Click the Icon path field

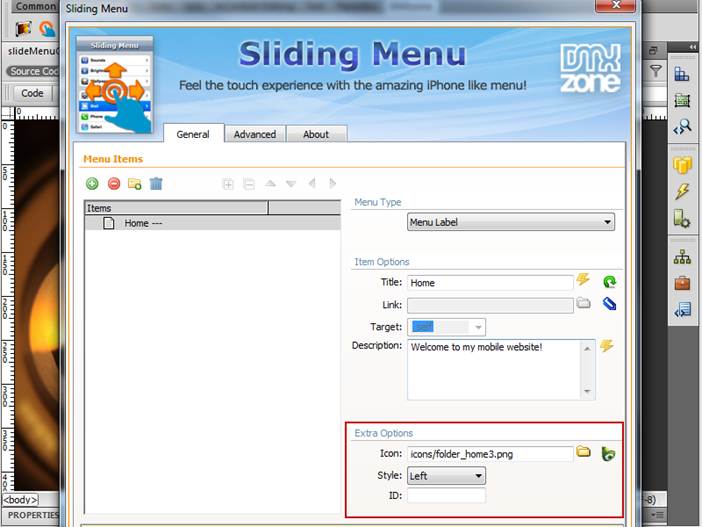click(490, 454)
